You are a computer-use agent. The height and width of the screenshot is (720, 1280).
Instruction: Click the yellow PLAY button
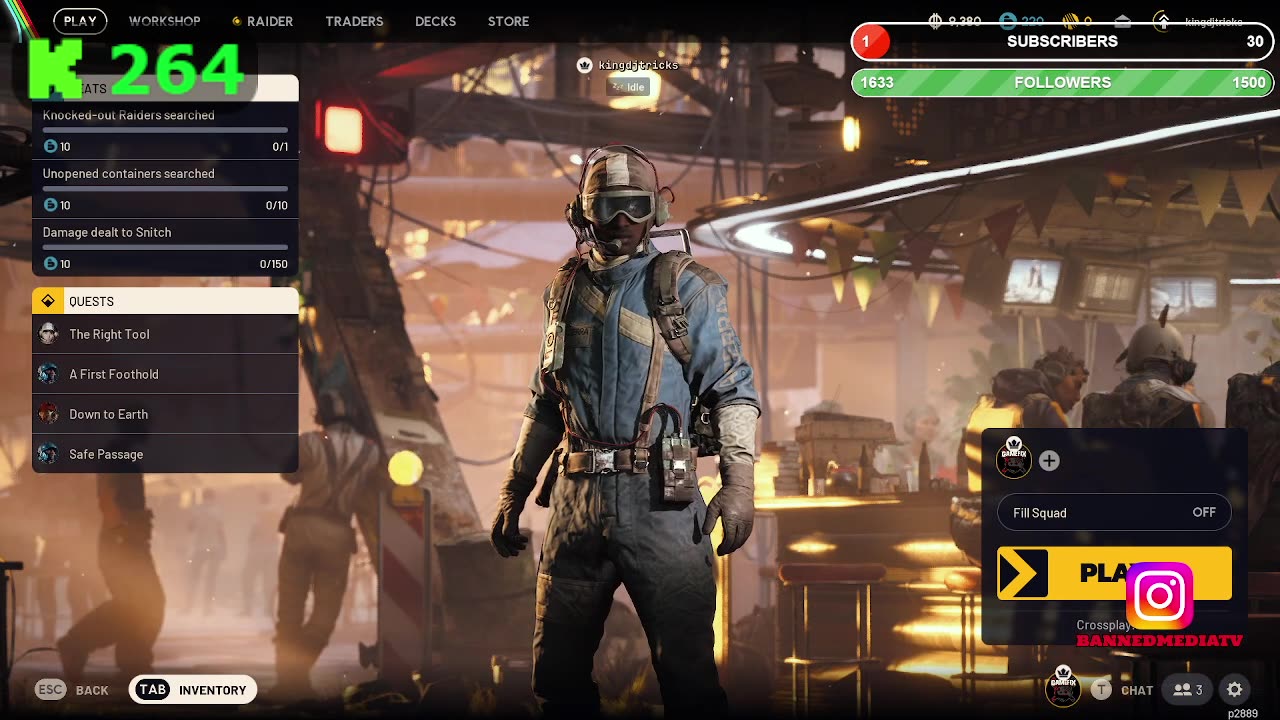tap(1114, 573)
